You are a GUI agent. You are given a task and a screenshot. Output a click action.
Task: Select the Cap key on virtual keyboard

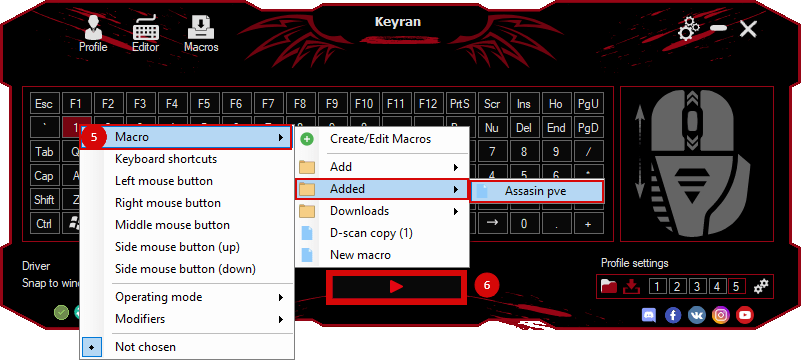click(x=44, y=176)
